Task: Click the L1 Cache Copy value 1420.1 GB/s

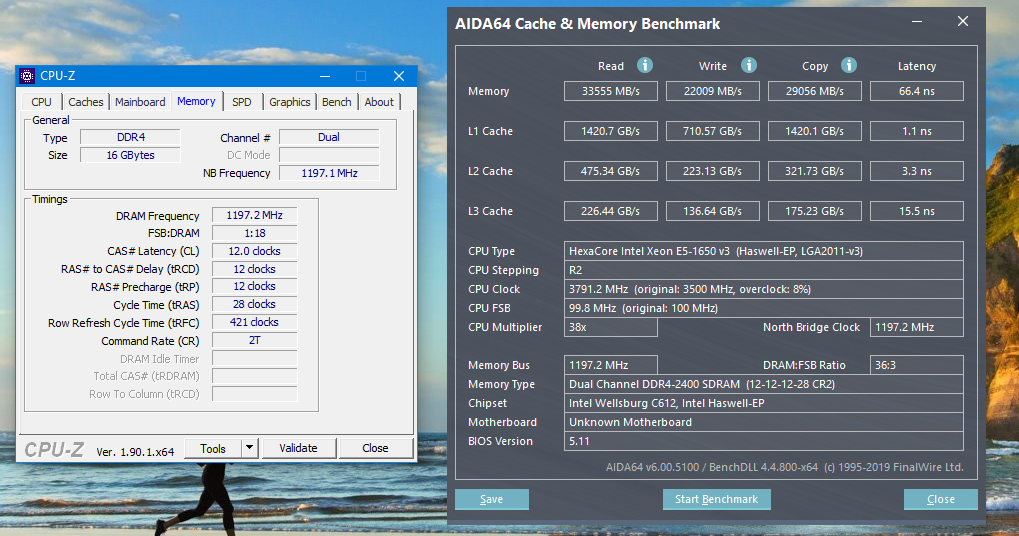Action: point(815,131)
